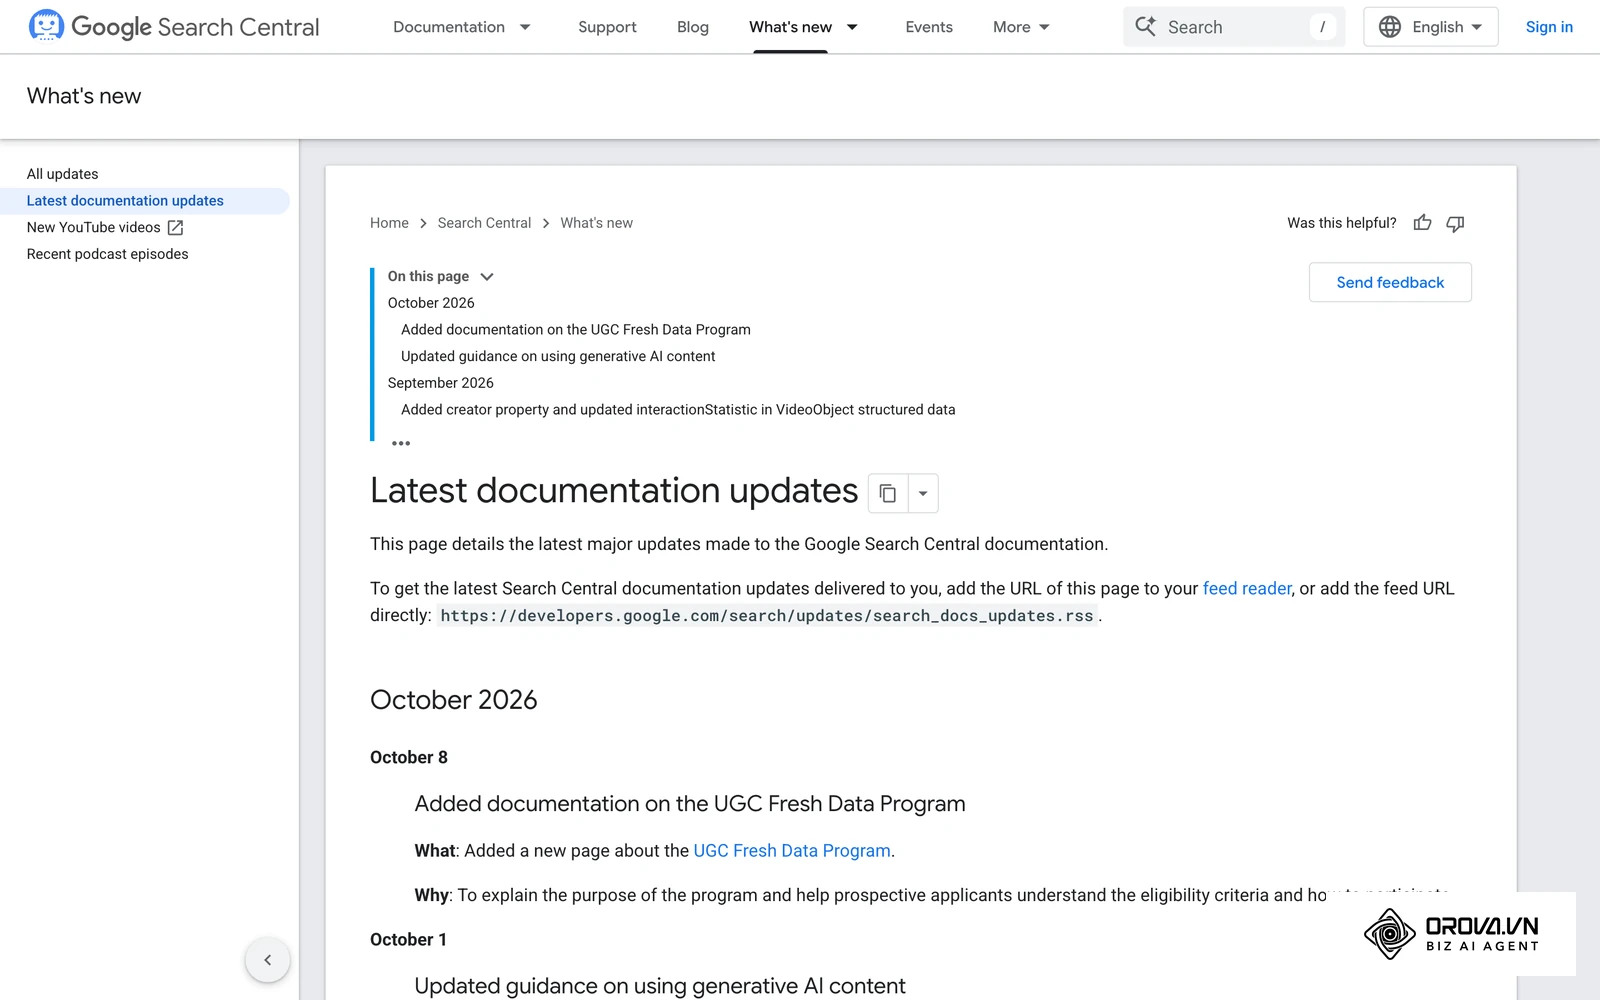This screenshot has height=1000, width=1600.
Task: Open the Events page
Action: pyautogui.click(x=928, y=27)
